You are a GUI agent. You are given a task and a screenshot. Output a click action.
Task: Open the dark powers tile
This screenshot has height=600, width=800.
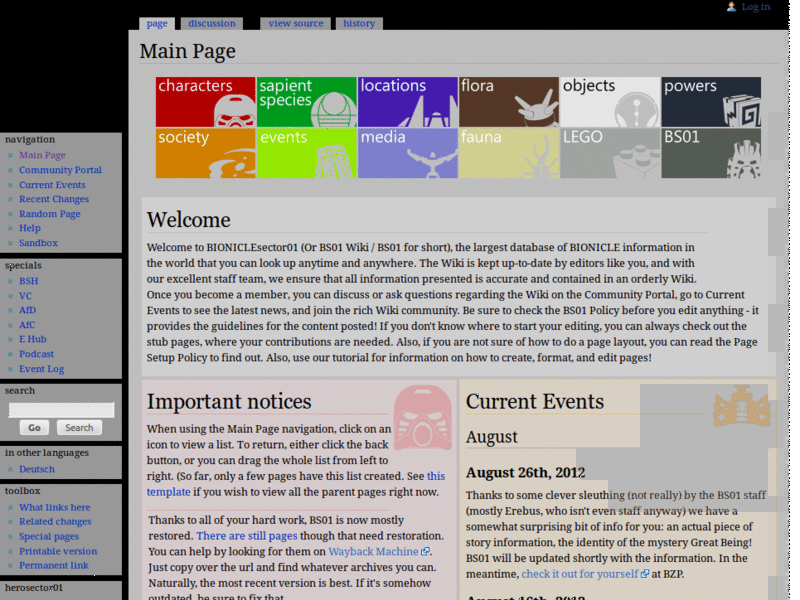[711, 102]
